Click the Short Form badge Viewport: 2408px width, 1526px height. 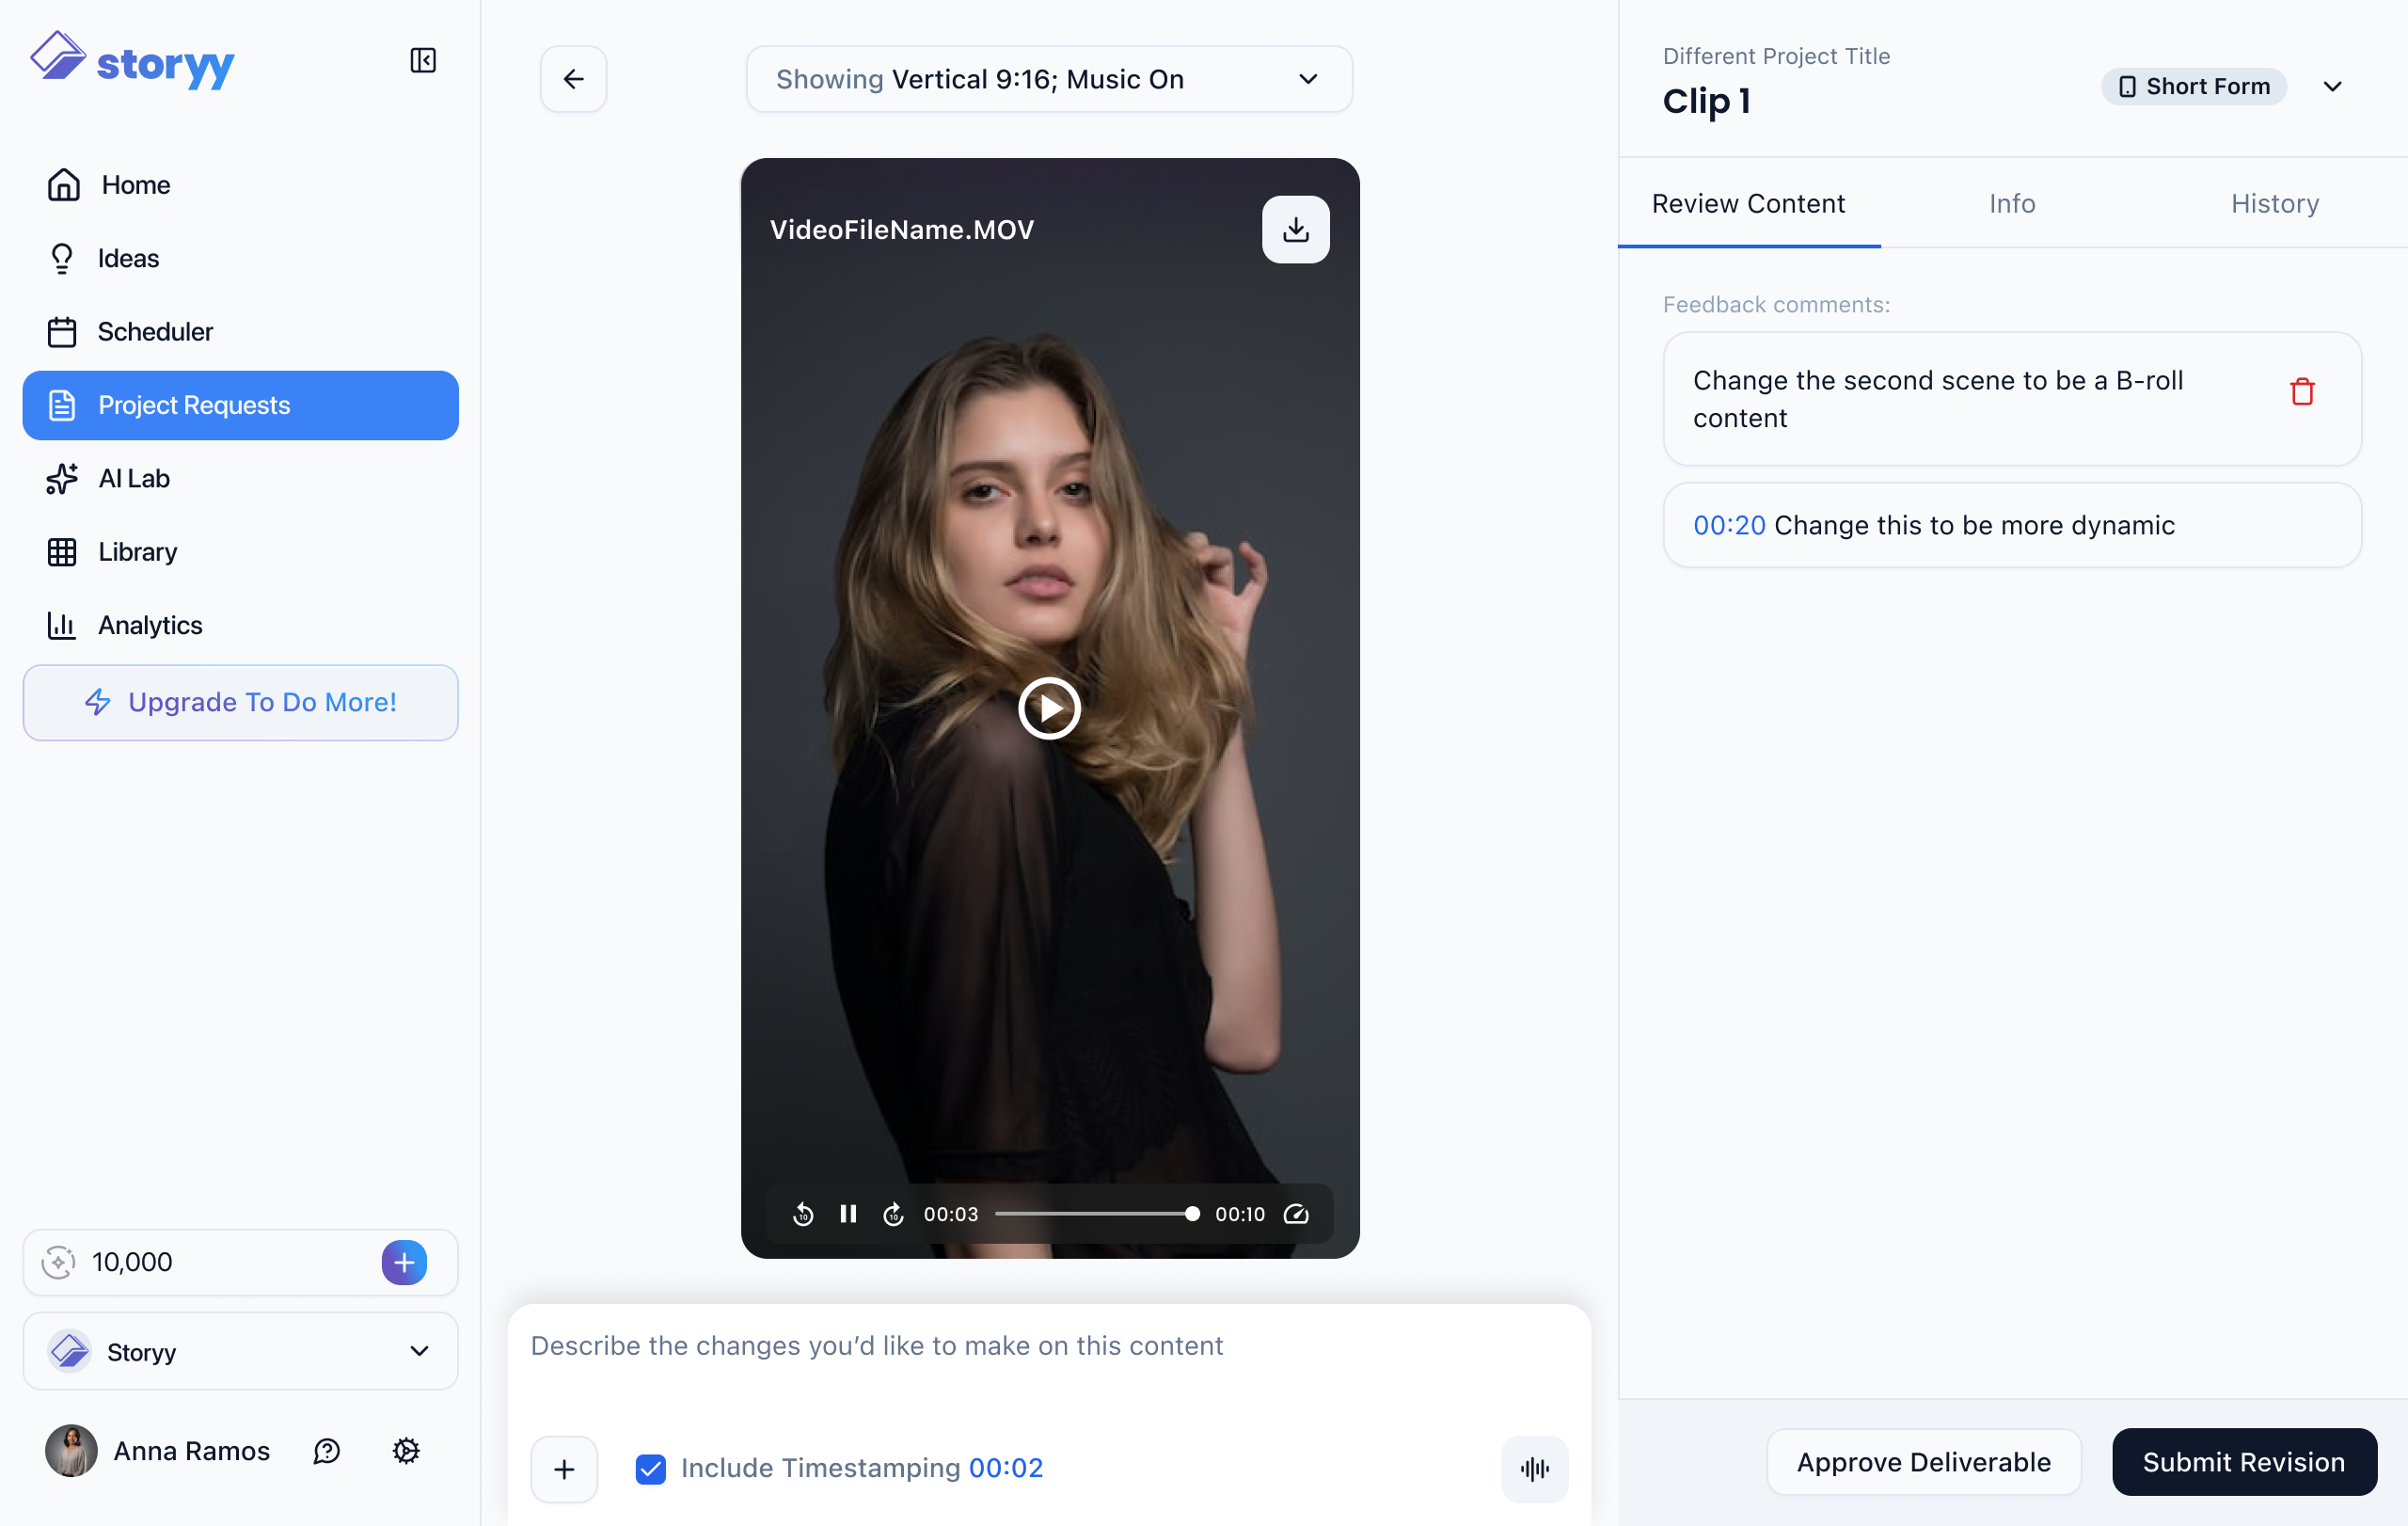[x=2194, y=86]
